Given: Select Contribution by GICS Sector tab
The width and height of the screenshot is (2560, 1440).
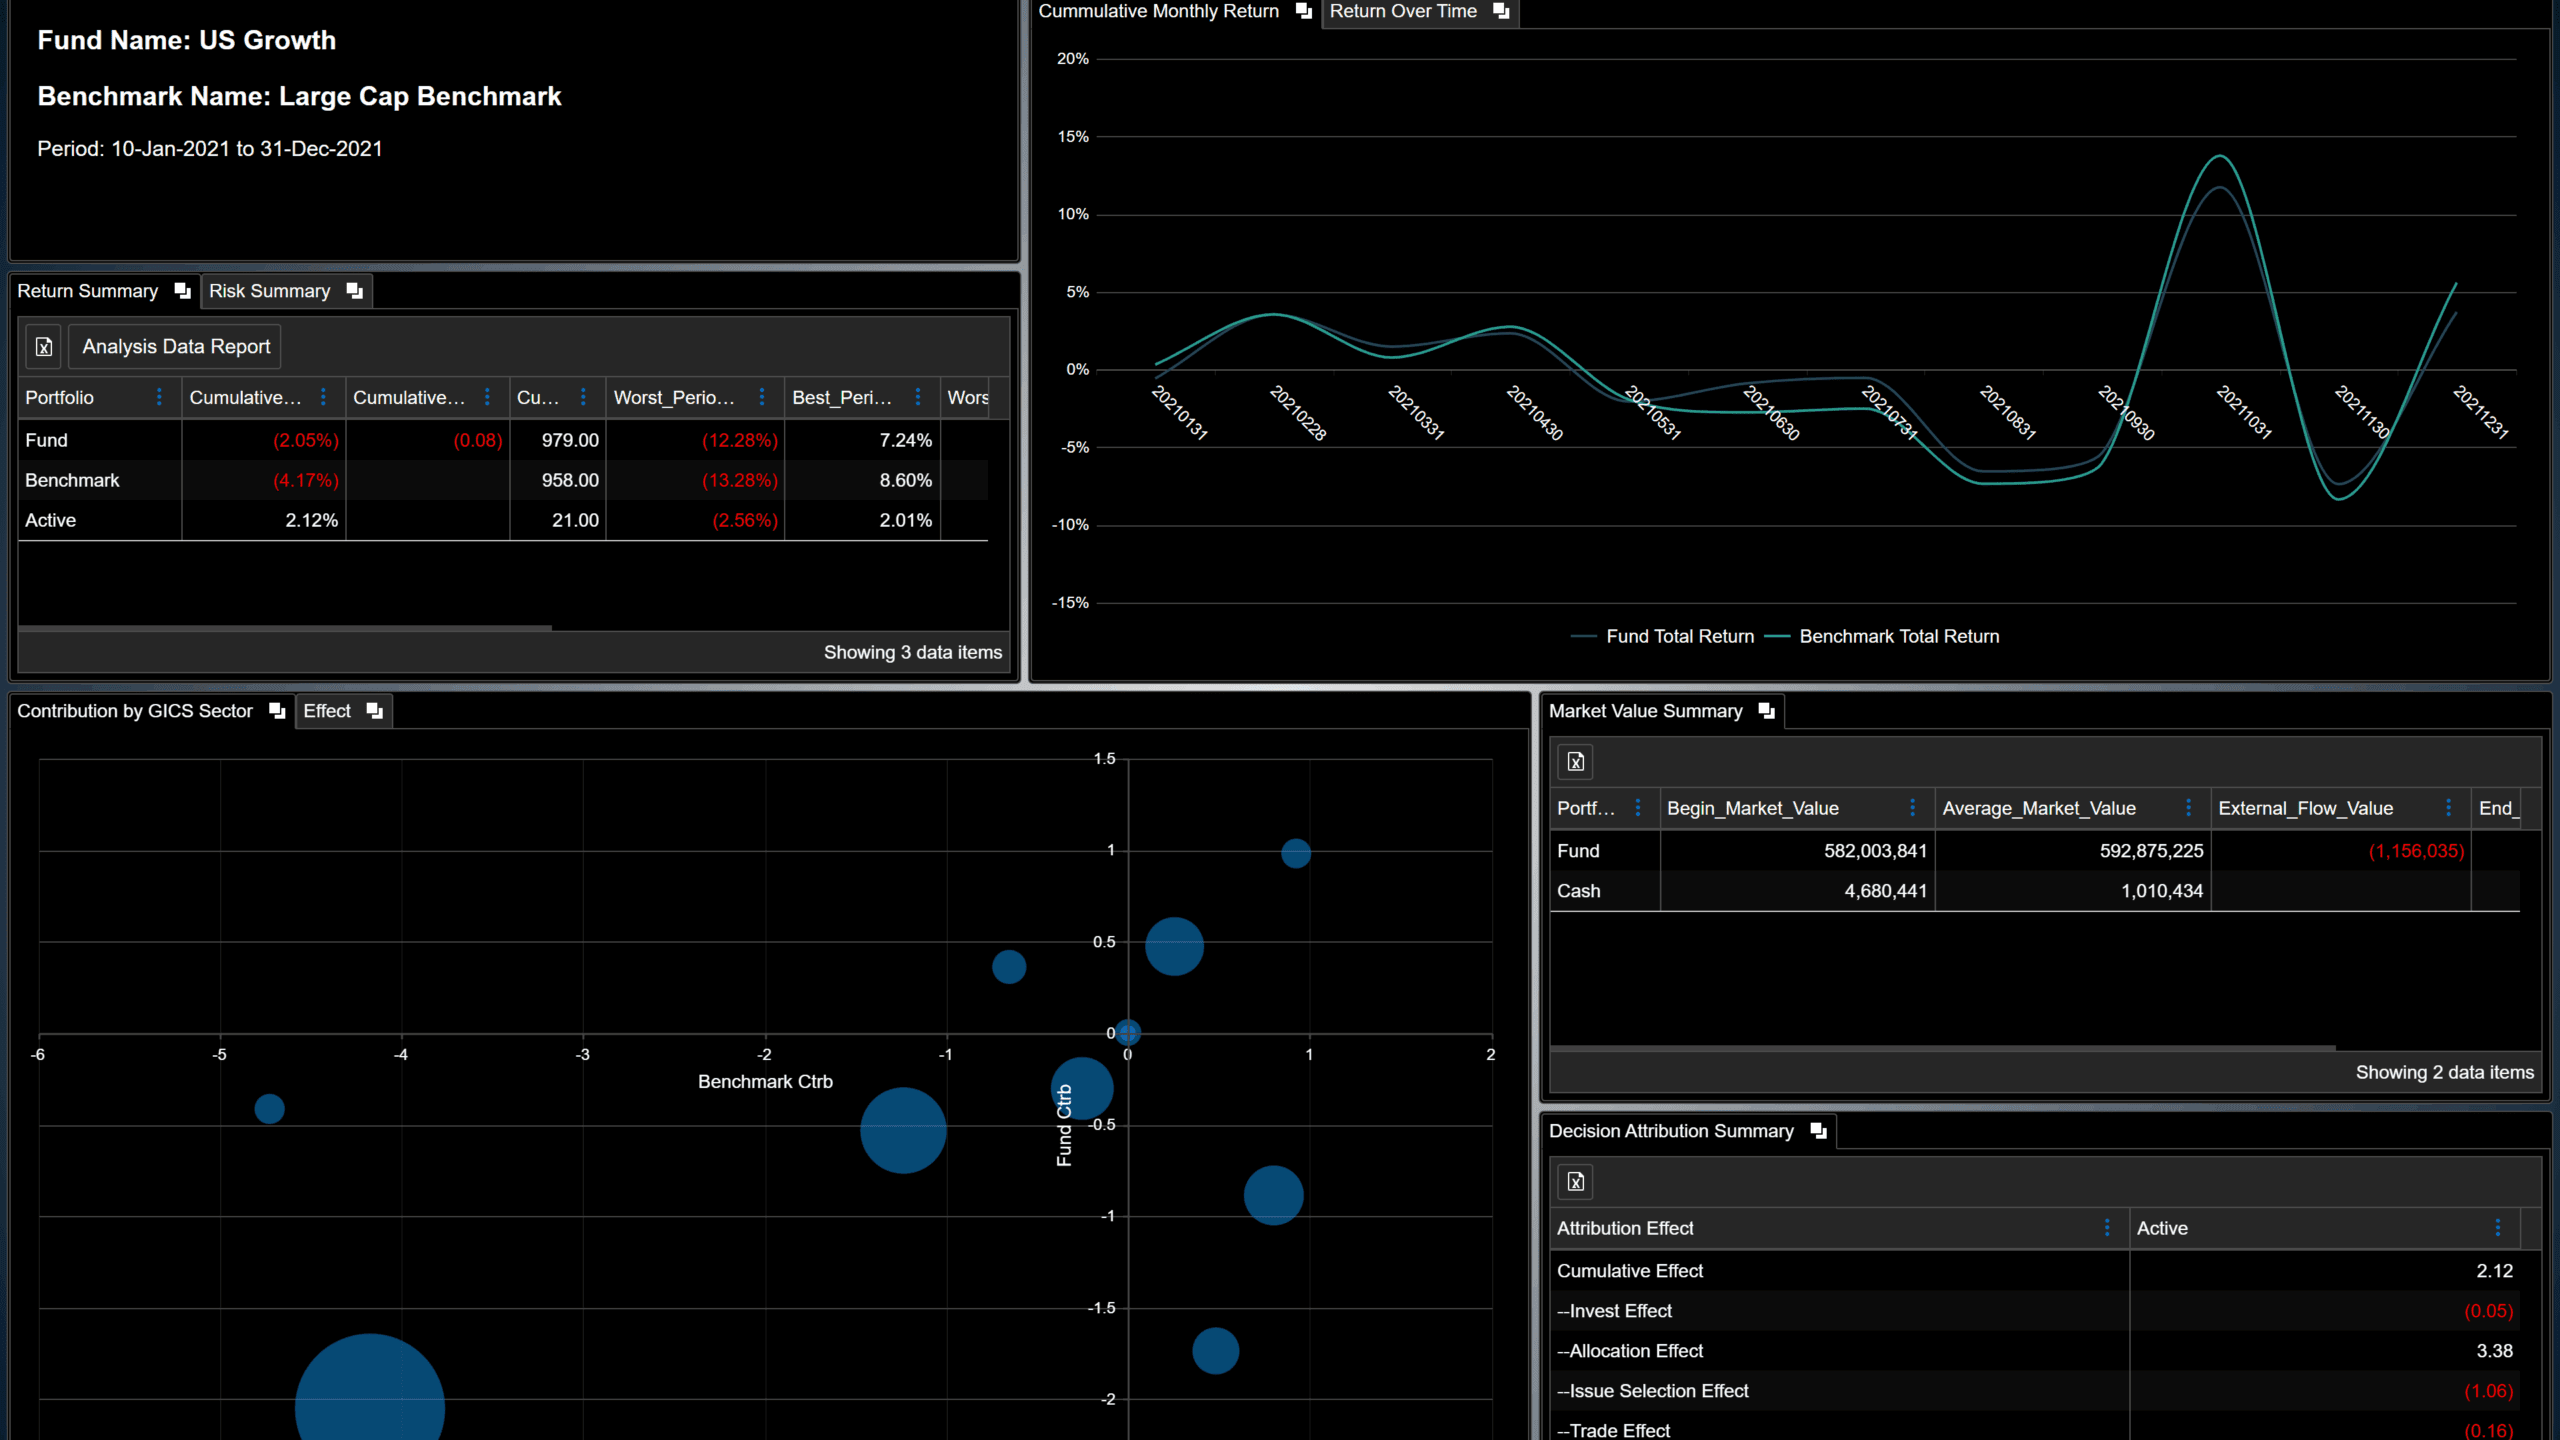Looking at the screenshot, I should [x=135, y=711].
